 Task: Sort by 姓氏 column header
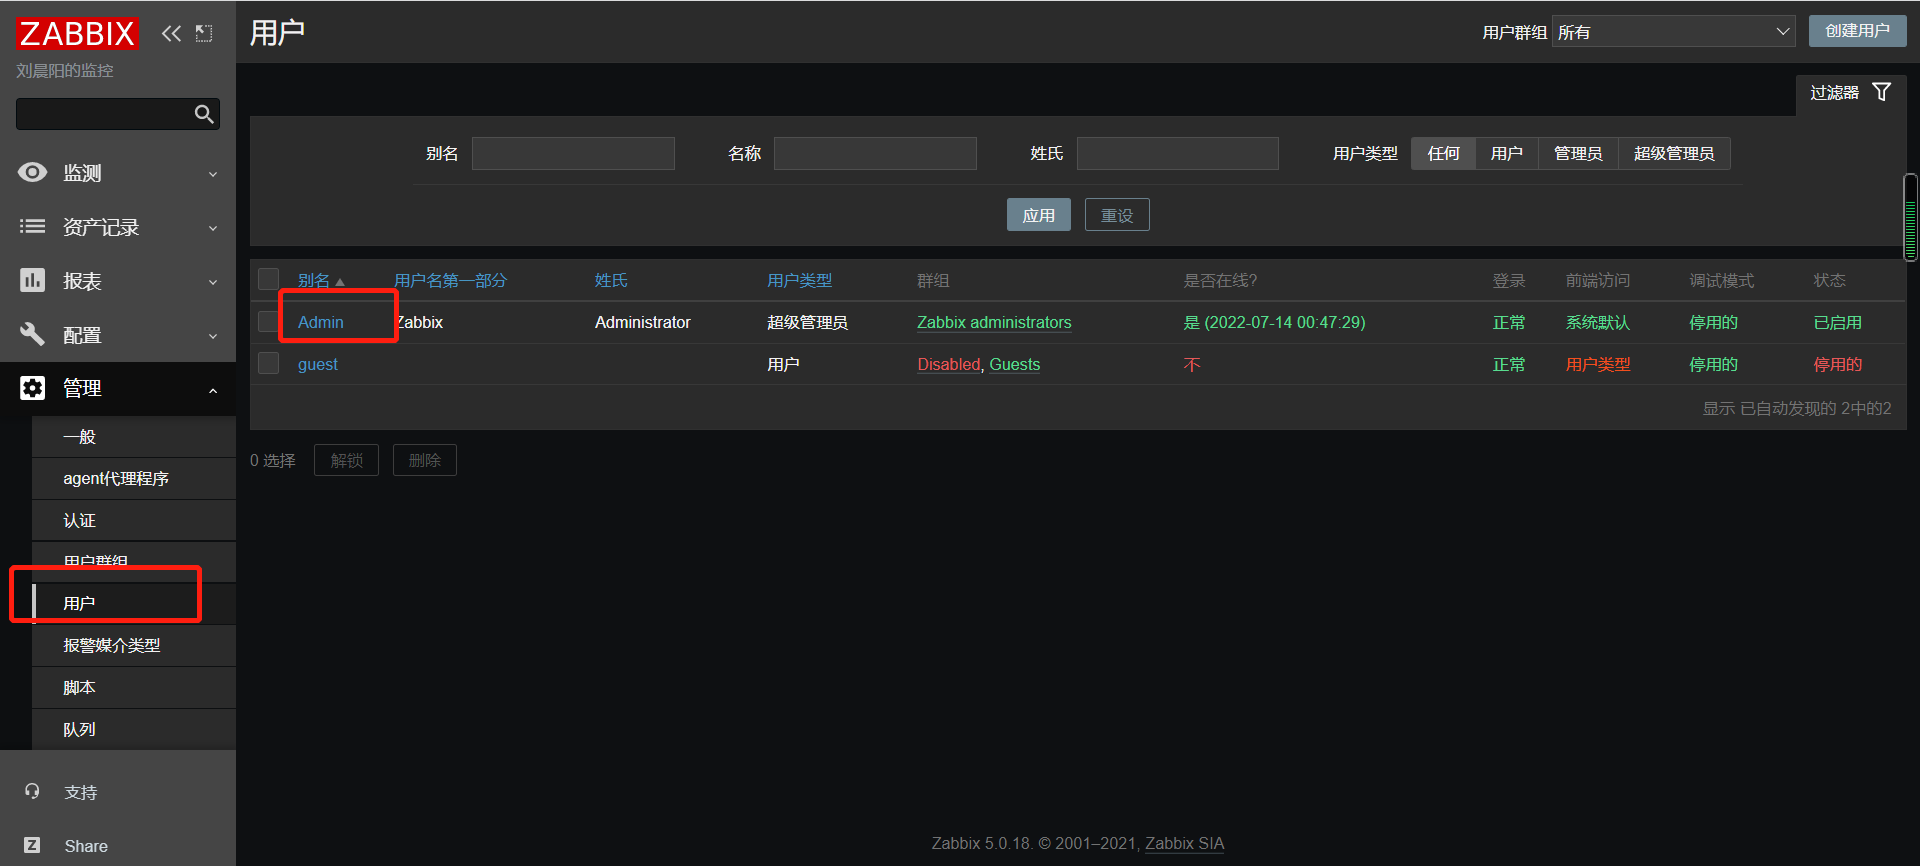click(611, 281)
